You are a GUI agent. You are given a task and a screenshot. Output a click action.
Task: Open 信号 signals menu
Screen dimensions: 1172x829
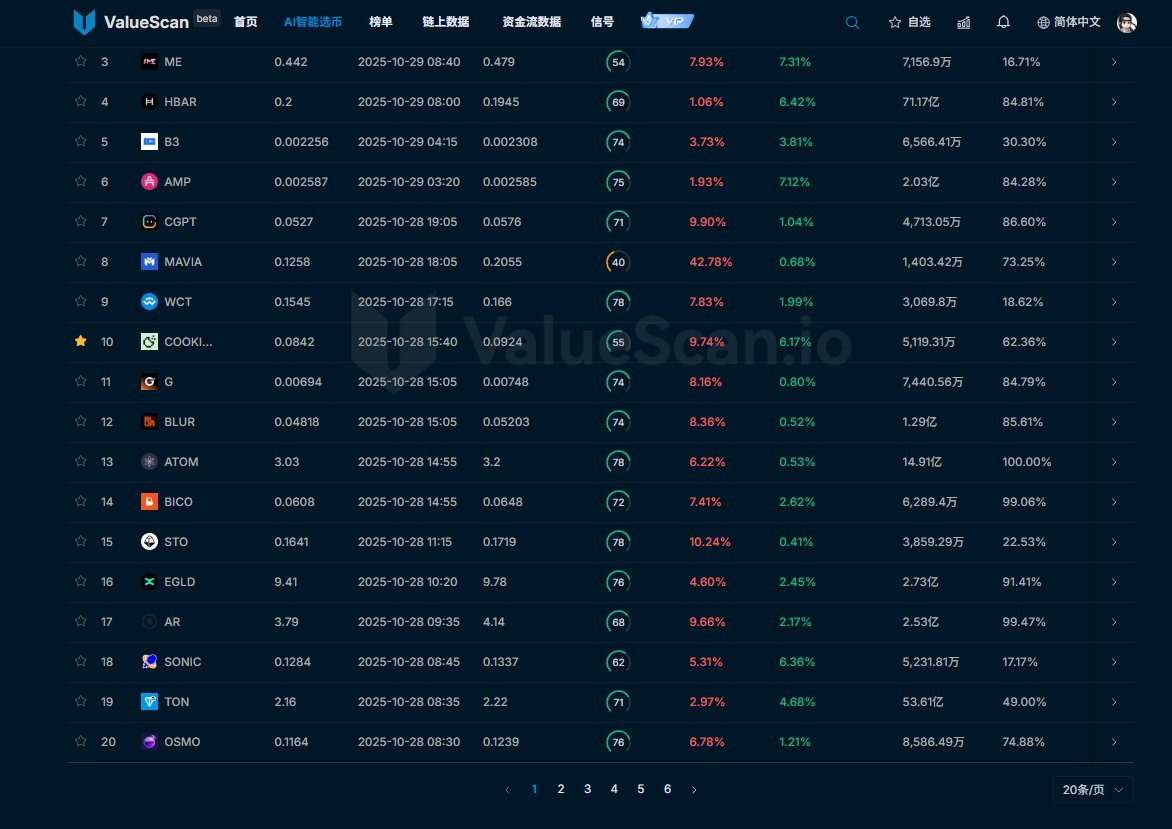pyautogui.click(x=602, y=22)
